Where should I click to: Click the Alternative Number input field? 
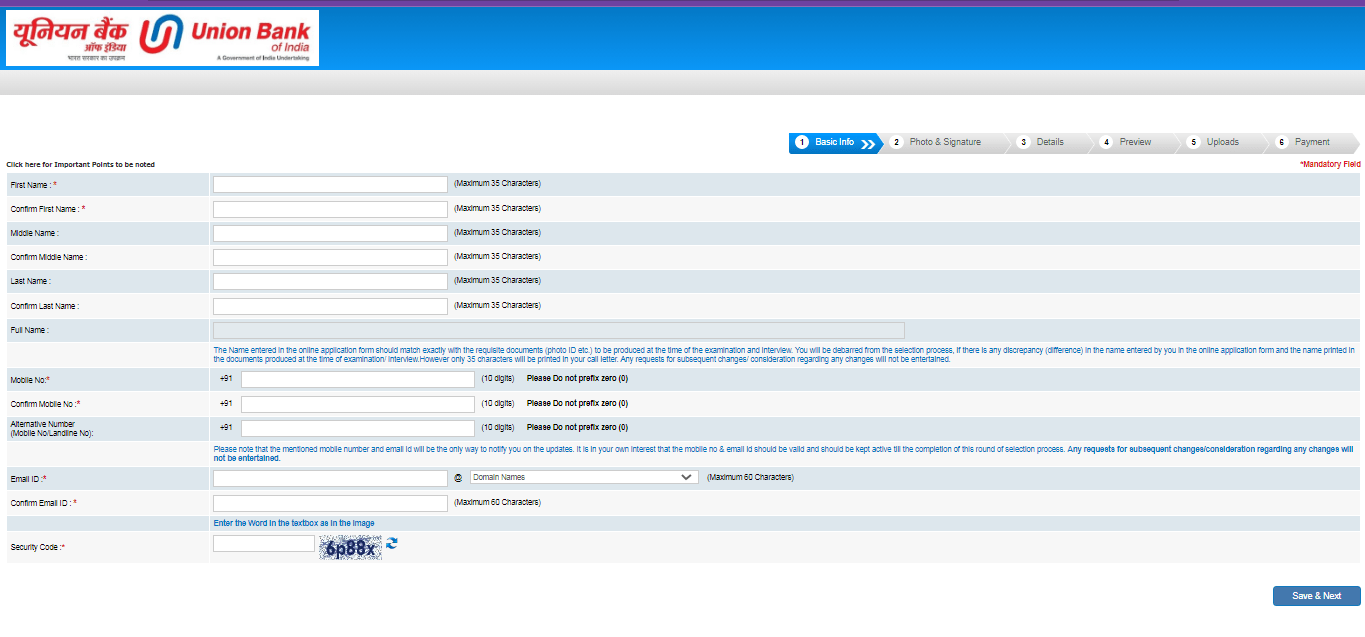pos(357,428)
